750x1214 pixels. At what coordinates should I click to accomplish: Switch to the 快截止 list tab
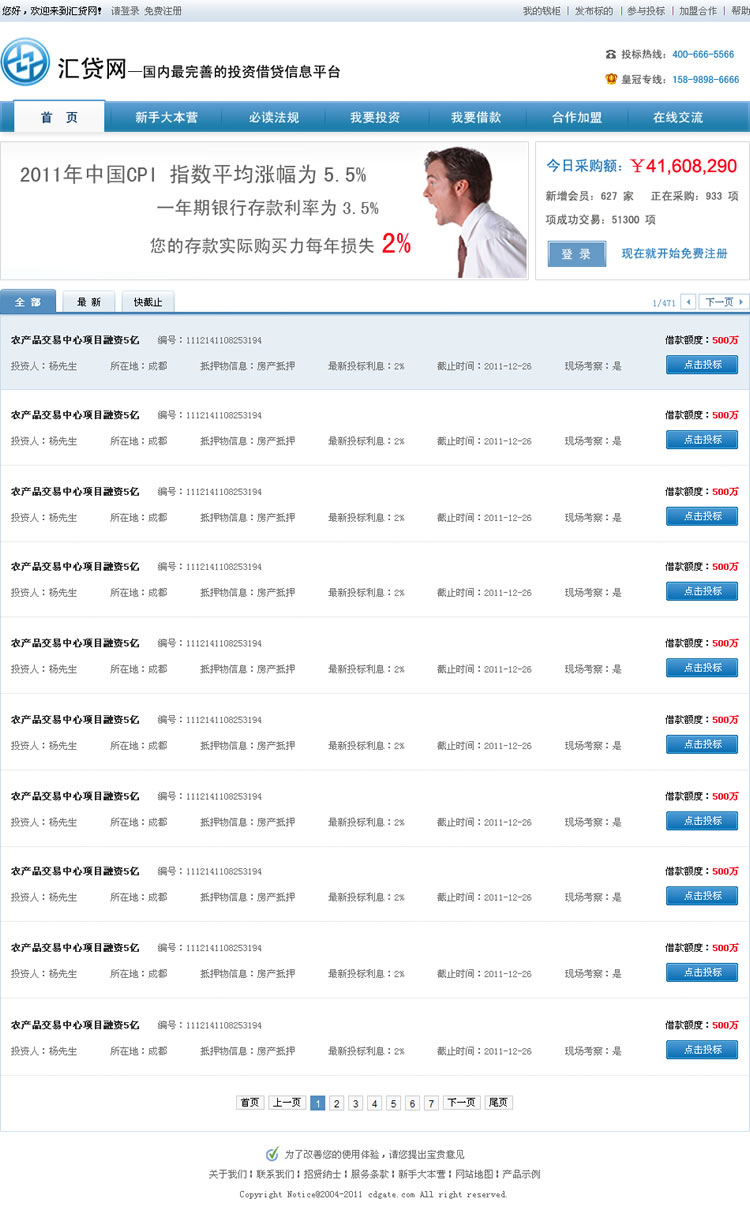pos(148,302)
